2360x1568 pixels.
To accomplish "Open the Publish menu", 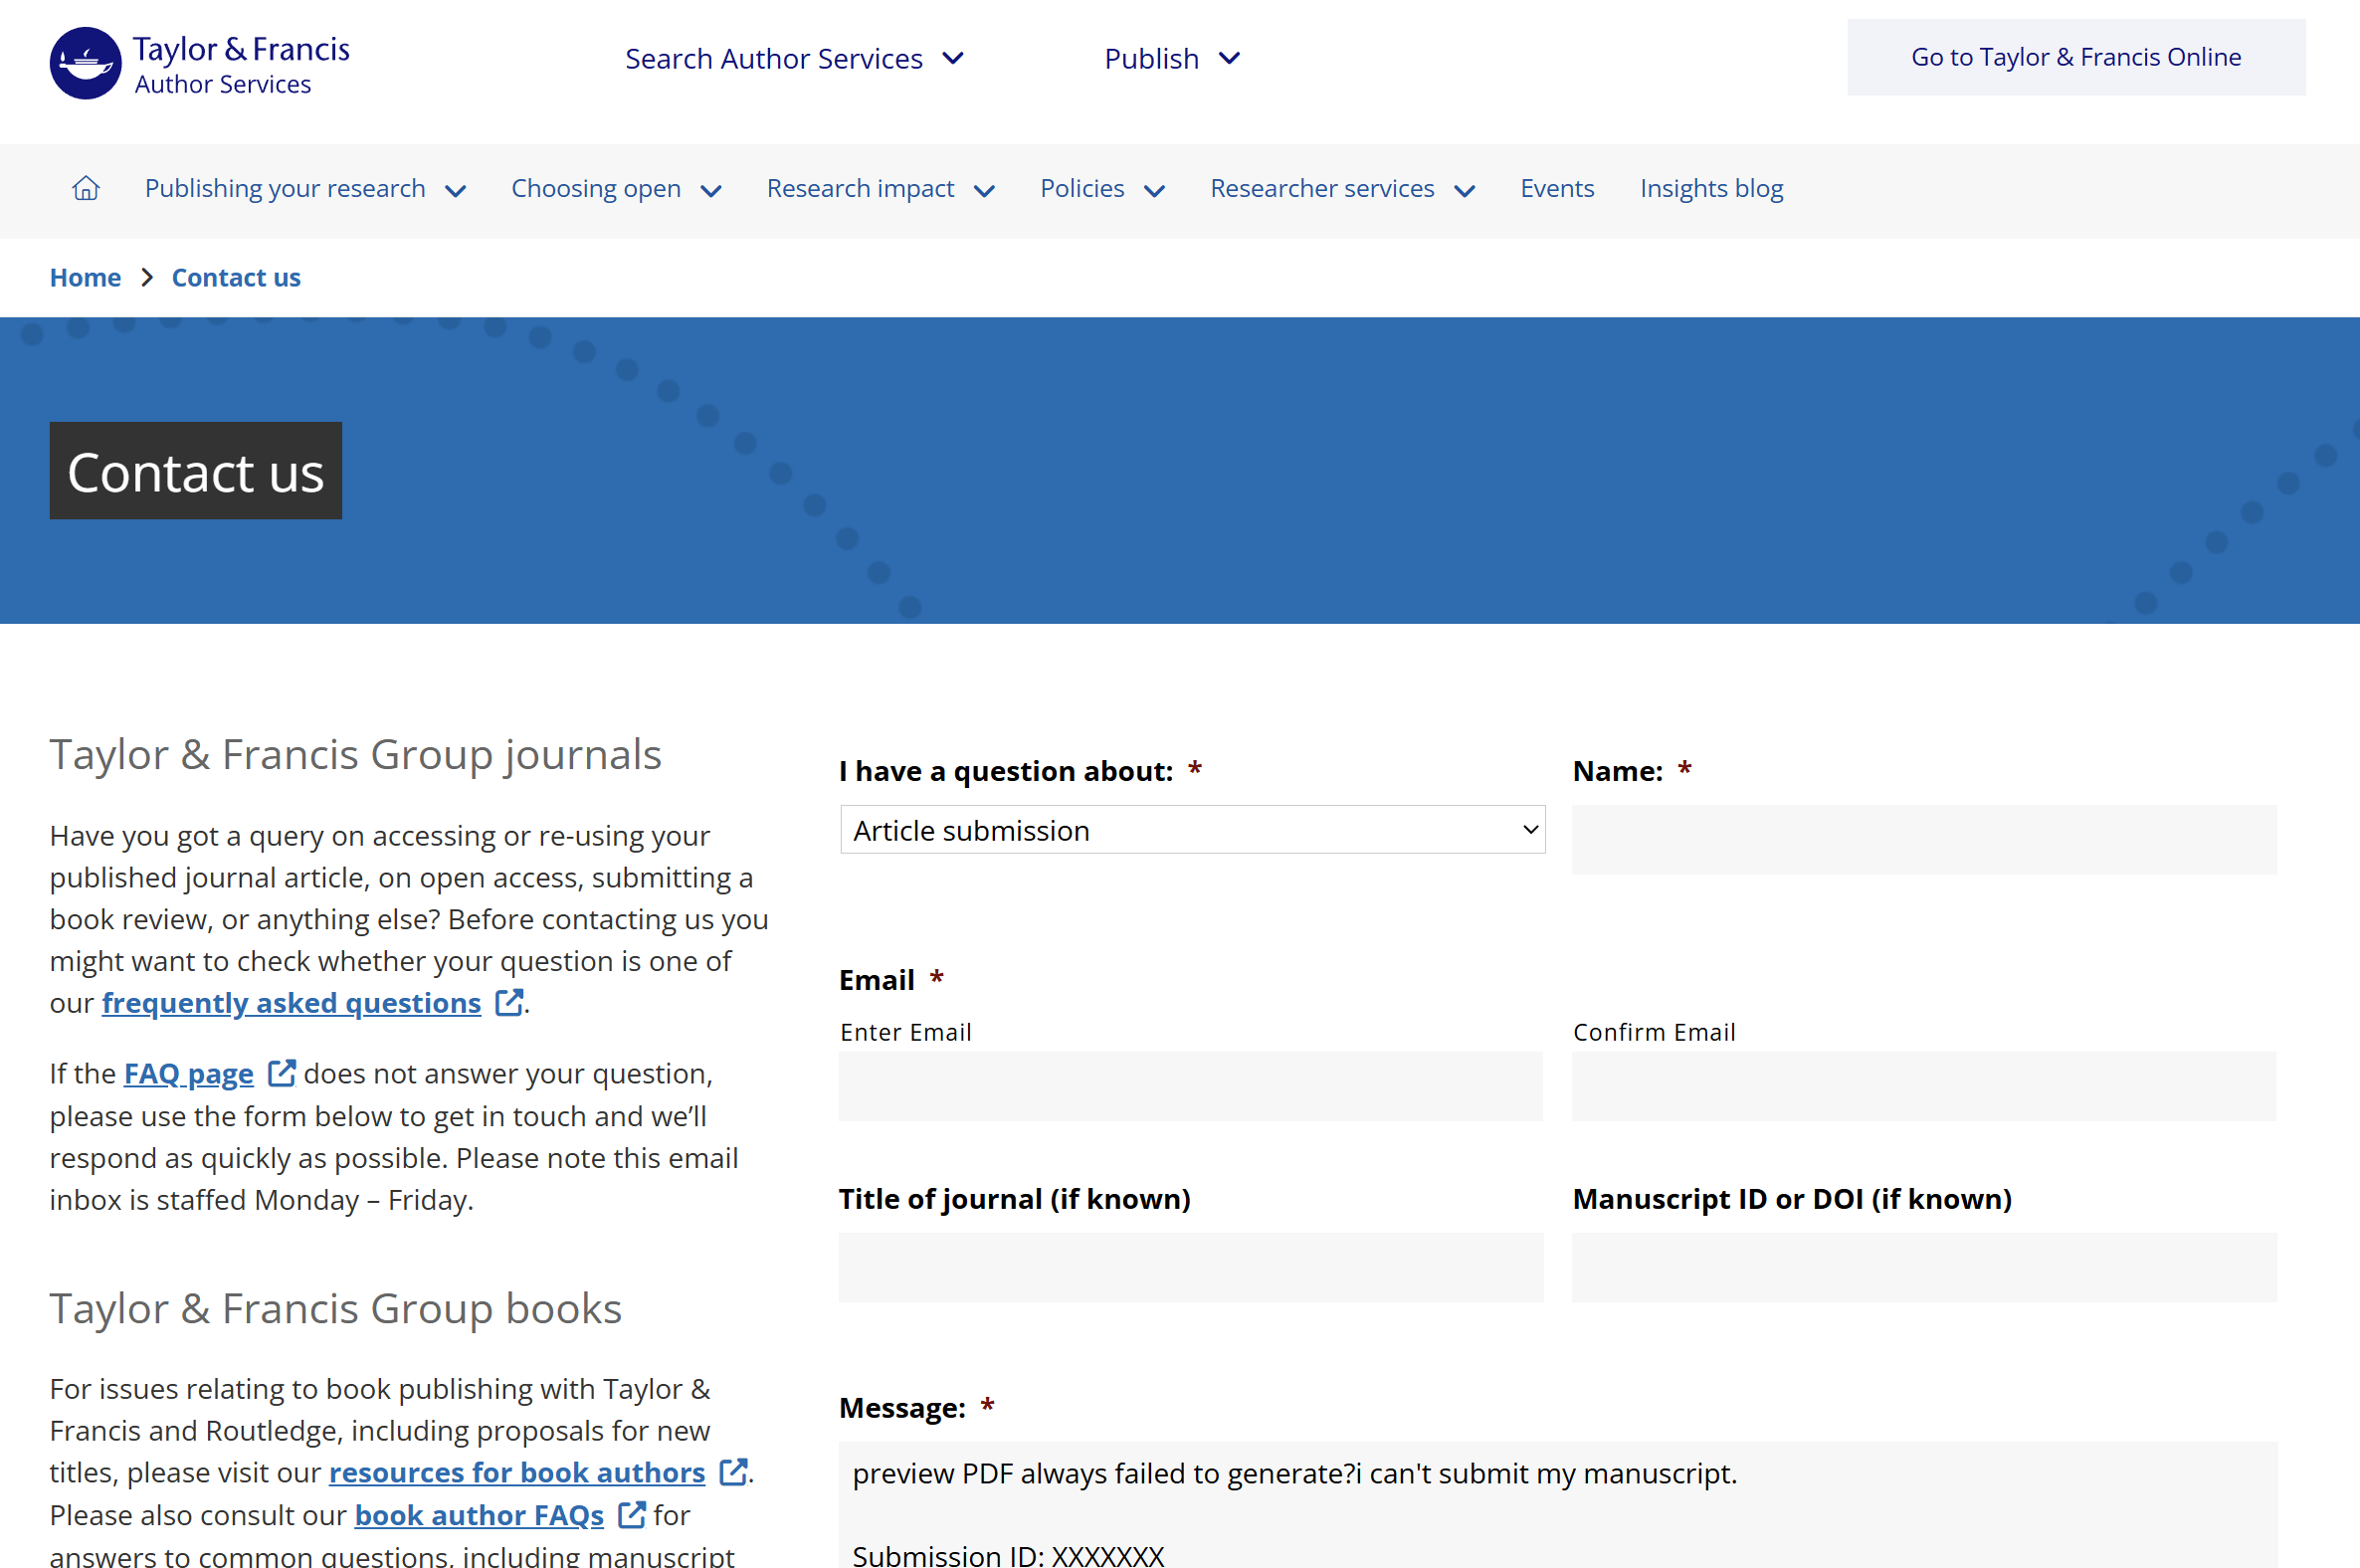I will pyautogui.click(x=1171, y=59).
